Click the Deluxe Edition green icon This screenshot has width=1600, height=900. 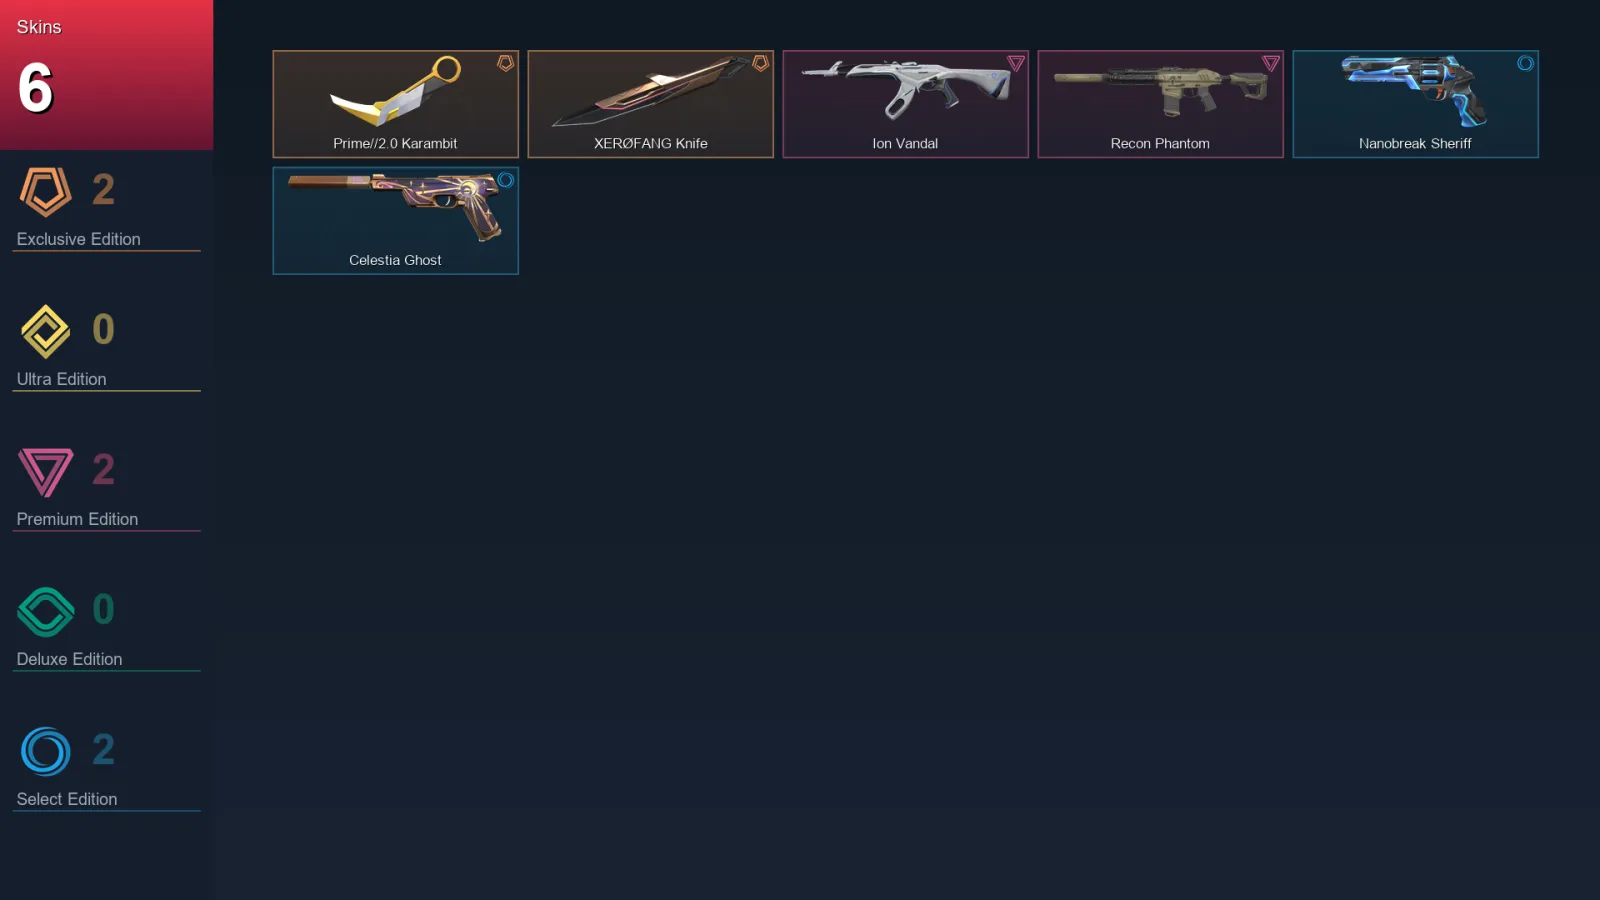(x=45, y=612)
